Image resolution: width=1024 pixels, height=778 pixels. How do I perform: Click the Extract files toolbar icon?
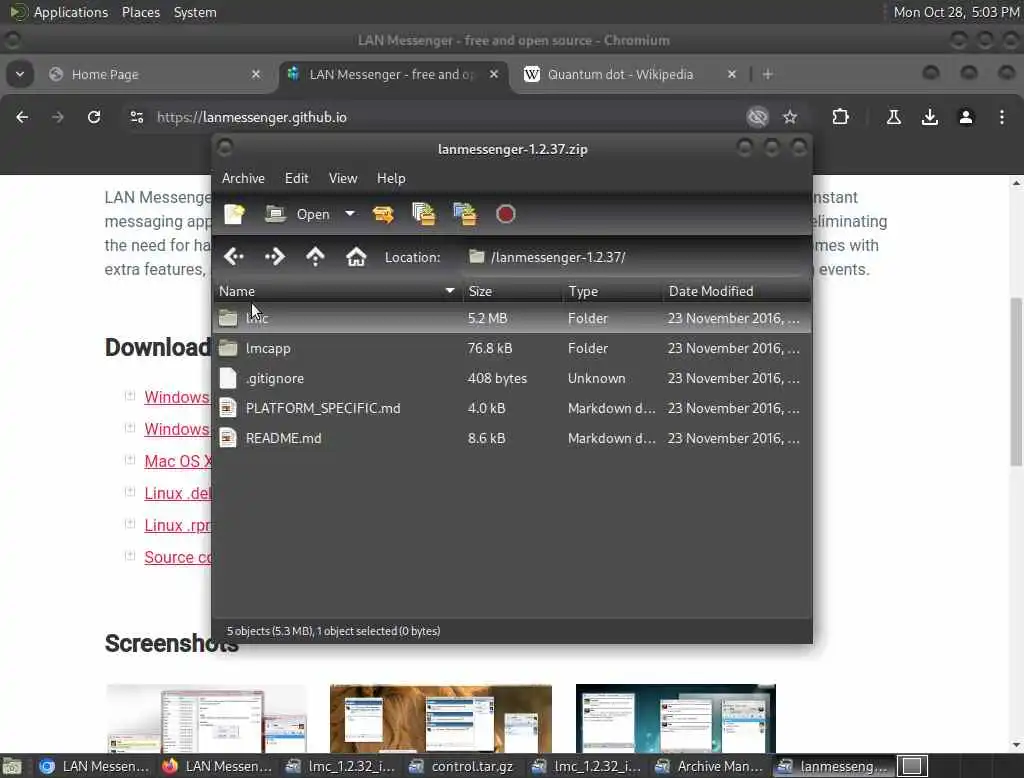[x=383, y=214]
